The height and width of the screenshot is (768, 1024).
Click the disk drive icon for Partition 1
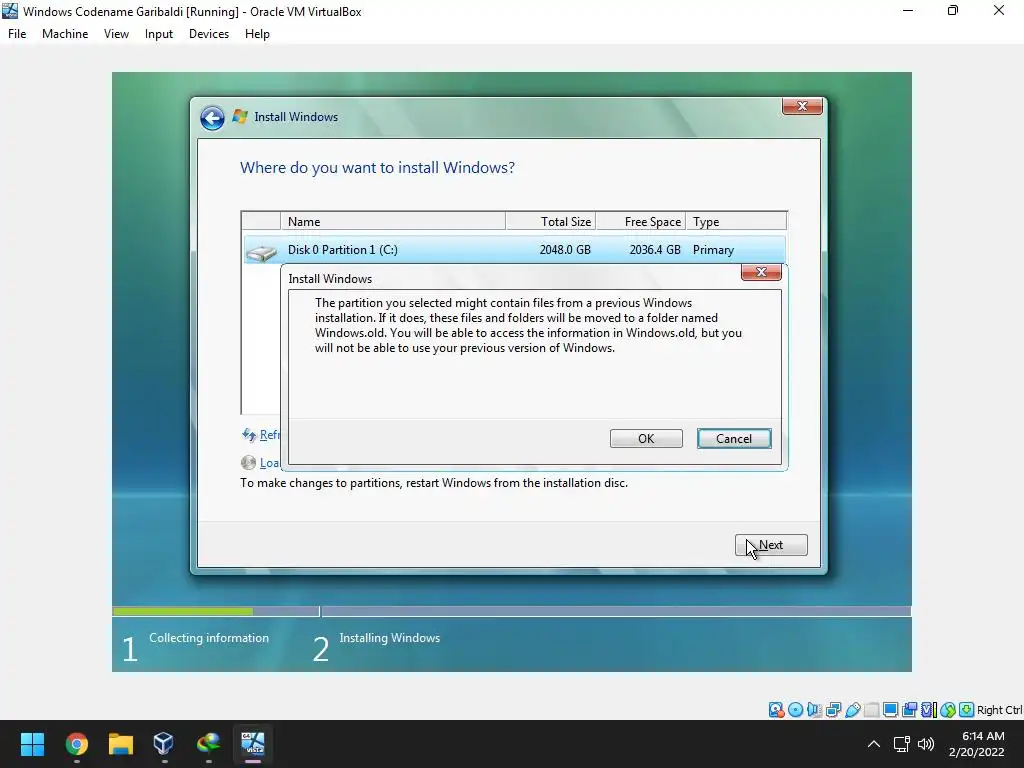pyautogui.click(x=261, y=252)
